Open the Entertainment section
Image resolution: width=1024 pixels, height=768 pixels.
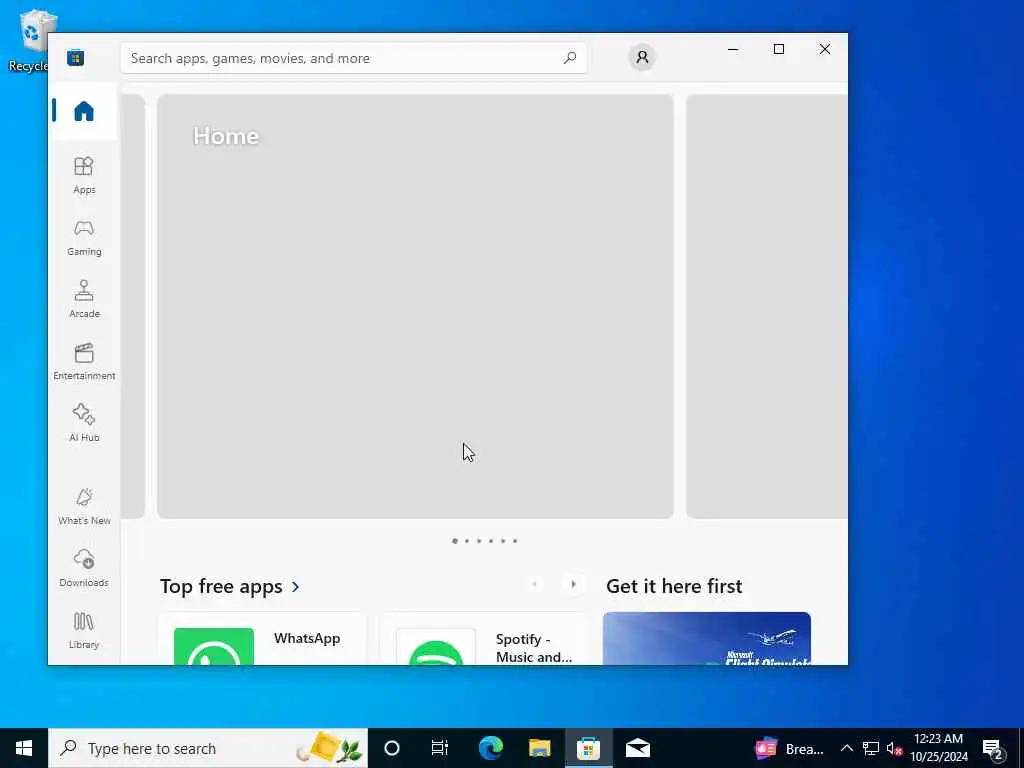tap(84, 361)
